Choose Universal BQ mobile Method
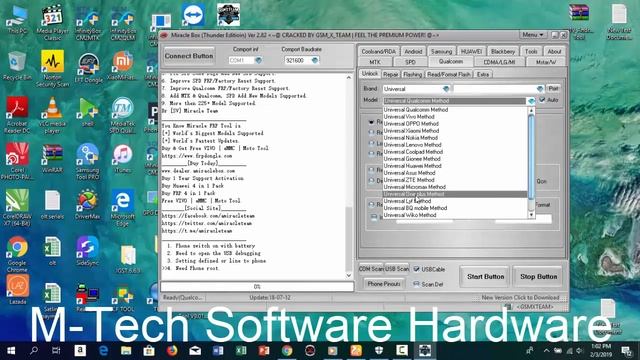 click(x=416, y=208)
